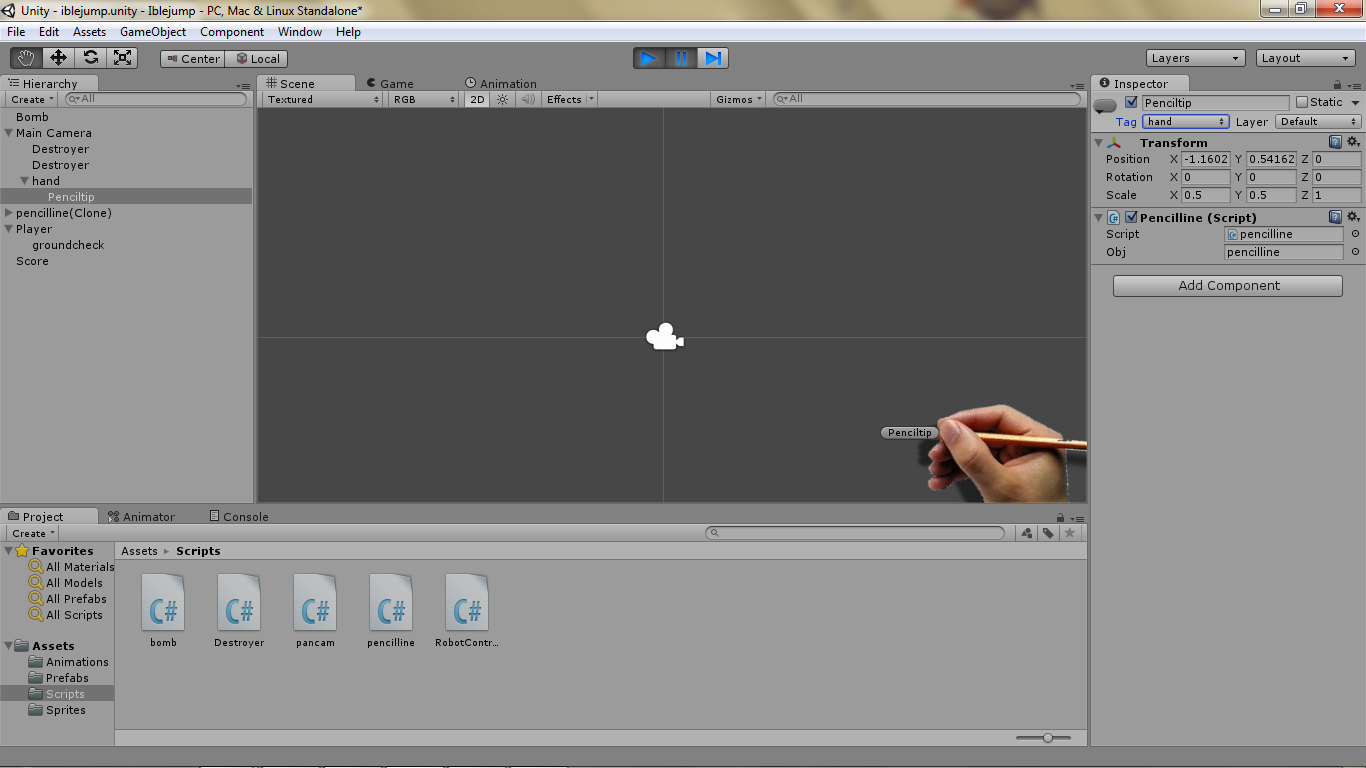Select the Move tool
1366x768 pixels.
coord(58,58)
